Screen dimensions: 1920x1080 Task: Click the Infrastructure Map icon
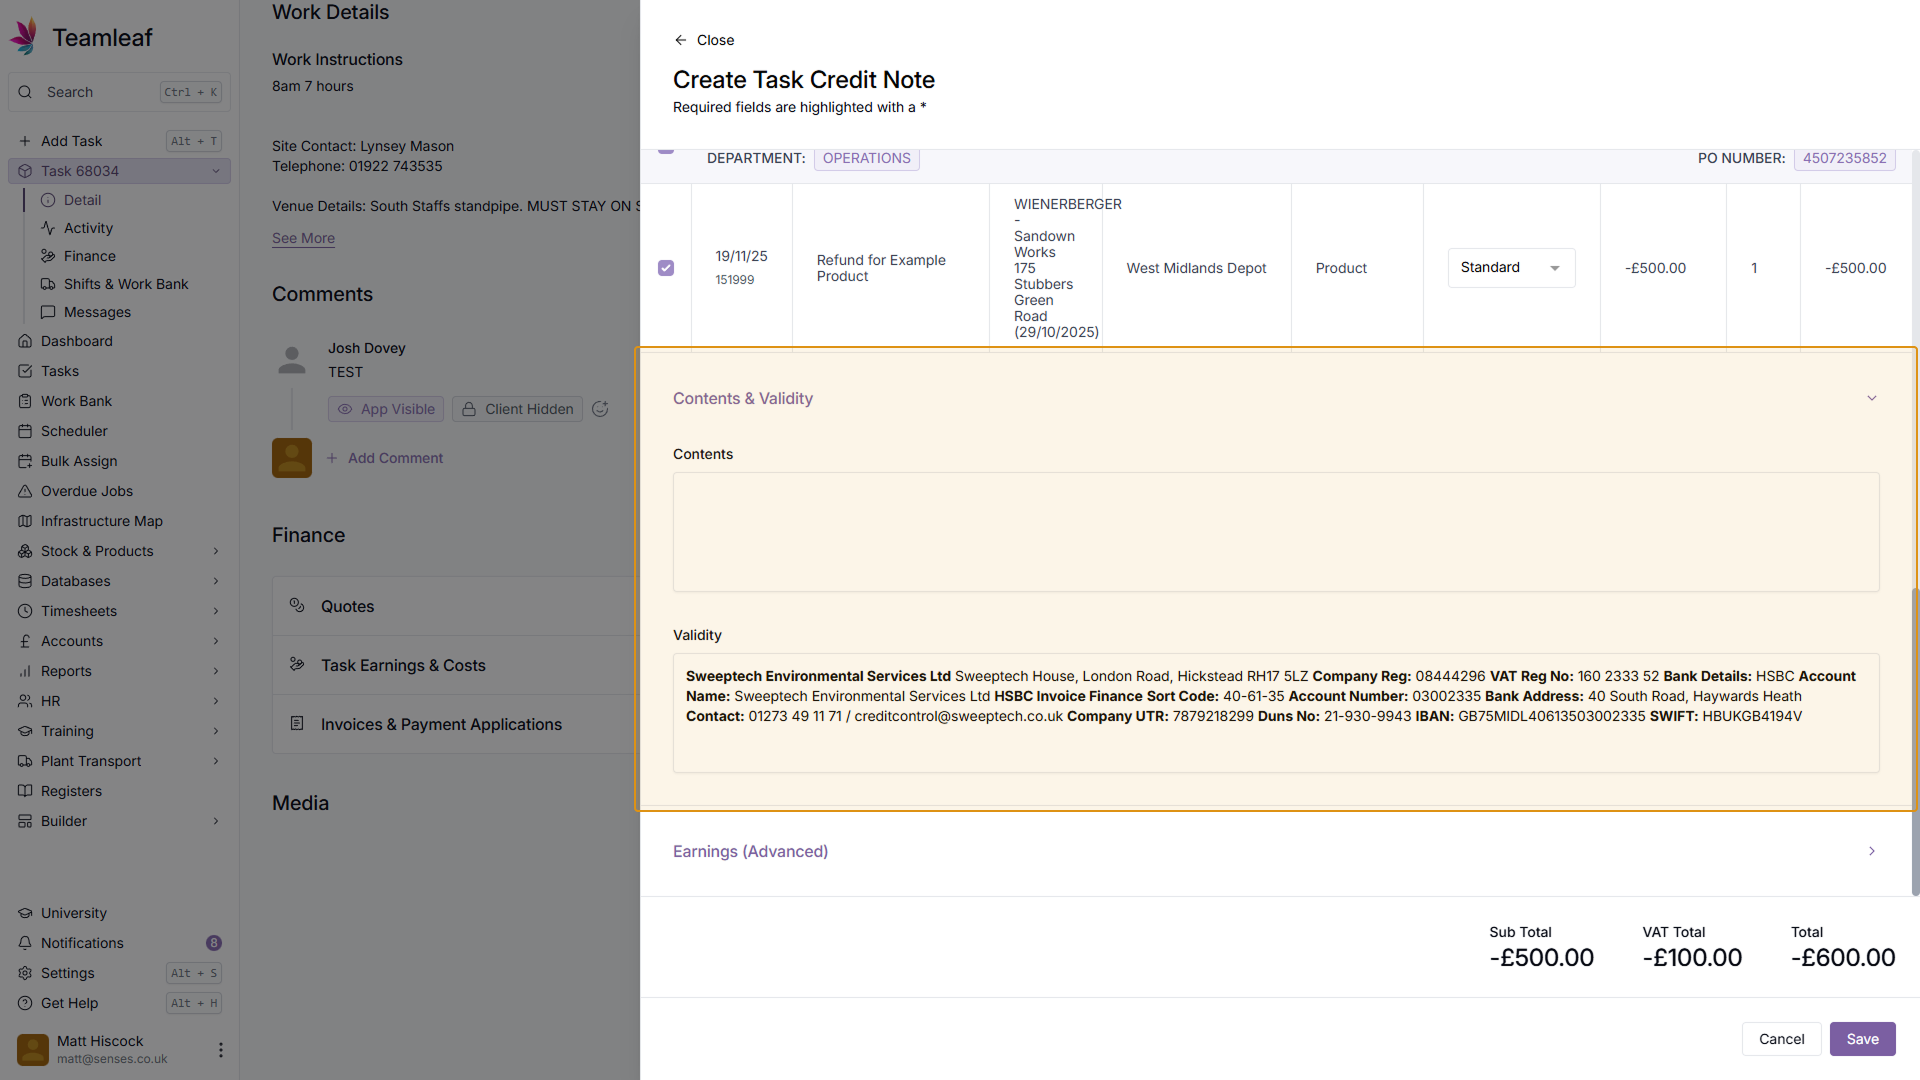25,521
